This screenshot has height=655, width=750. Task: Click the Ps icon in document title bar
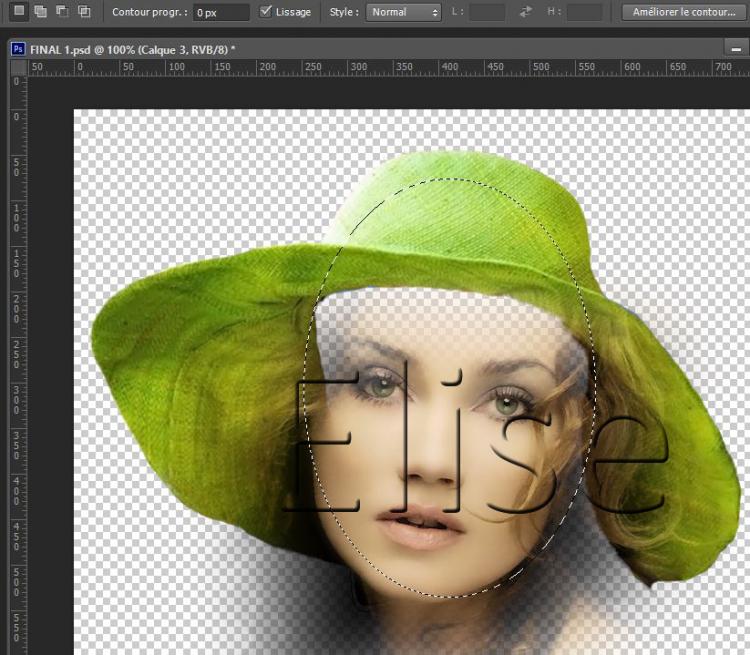point(17,48)
